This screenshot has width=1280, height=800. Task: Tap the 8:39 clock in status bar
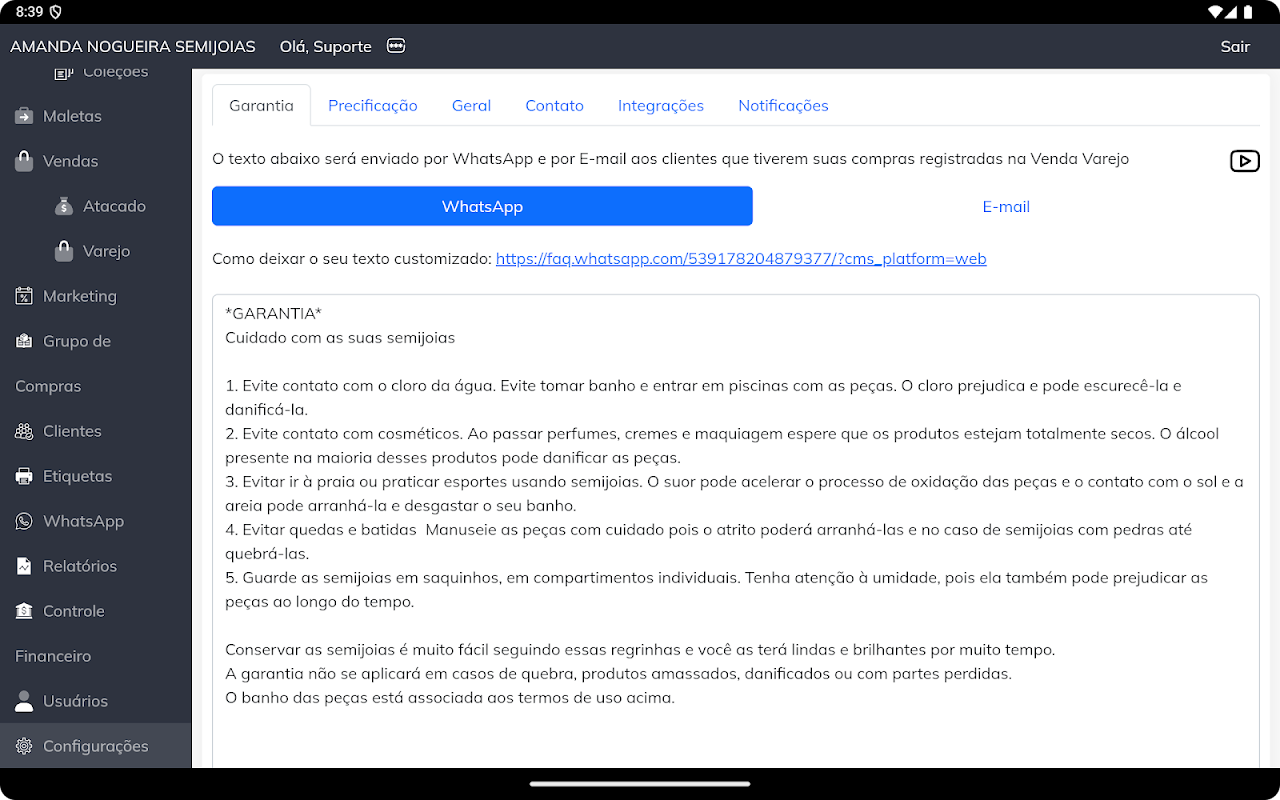point(29,12)
